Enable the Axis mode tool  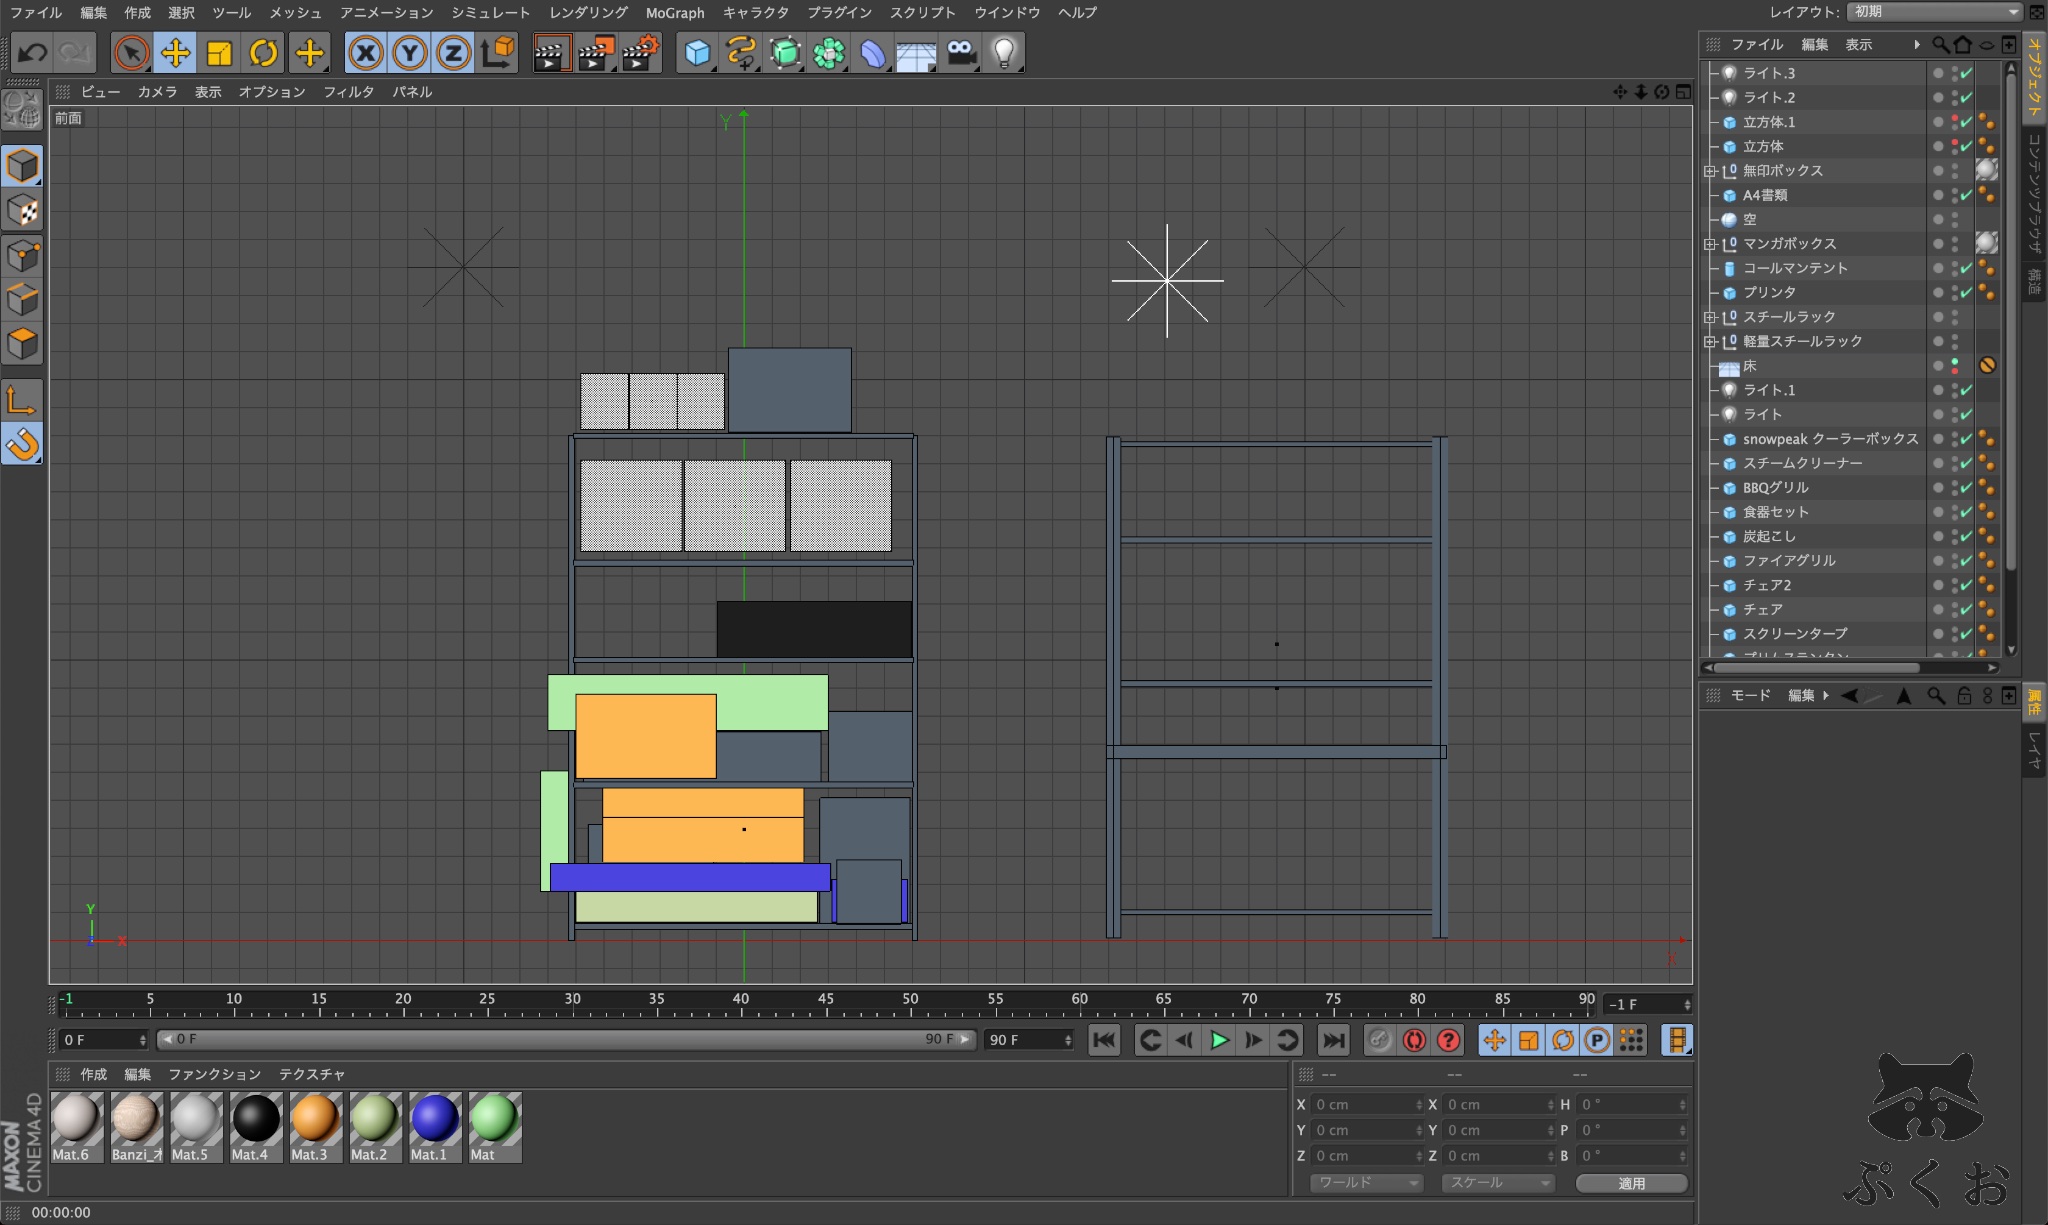click(x=22, y=400)
